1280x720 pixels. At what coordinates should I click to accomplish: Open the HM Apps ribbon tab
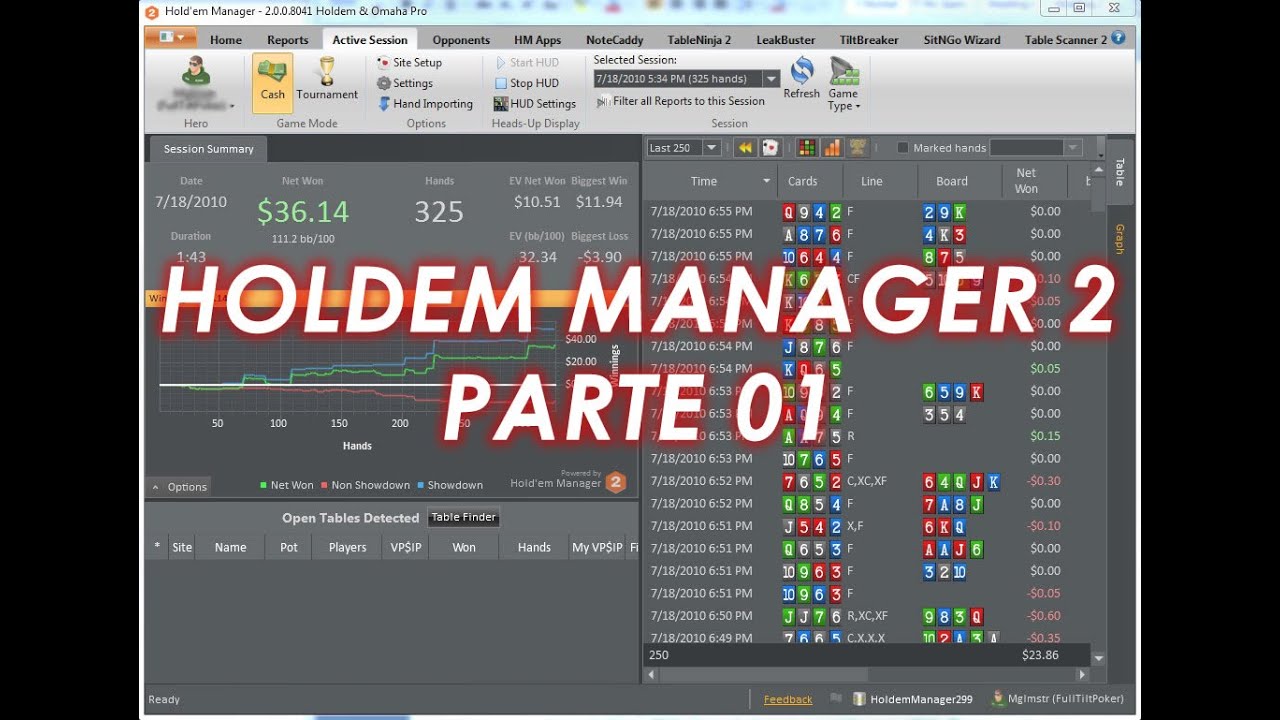pyautogui.click(x=537, y=40)
